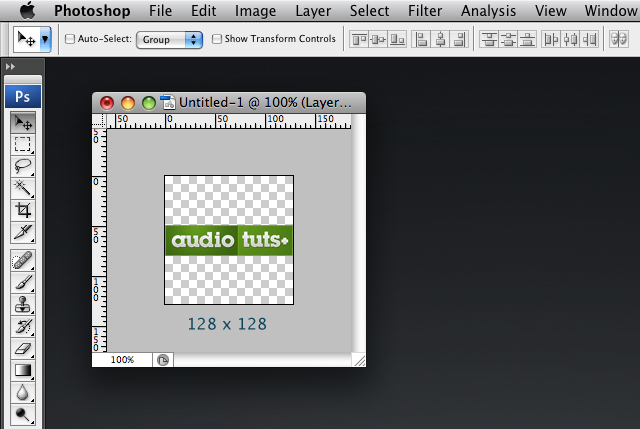
Task: Toggle Show Transform Controls checkbox
Action: click(217, 39)
